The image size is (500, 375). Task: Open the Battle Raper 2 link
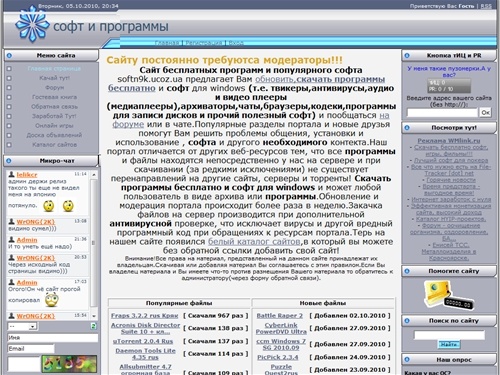tap(280, 316)
